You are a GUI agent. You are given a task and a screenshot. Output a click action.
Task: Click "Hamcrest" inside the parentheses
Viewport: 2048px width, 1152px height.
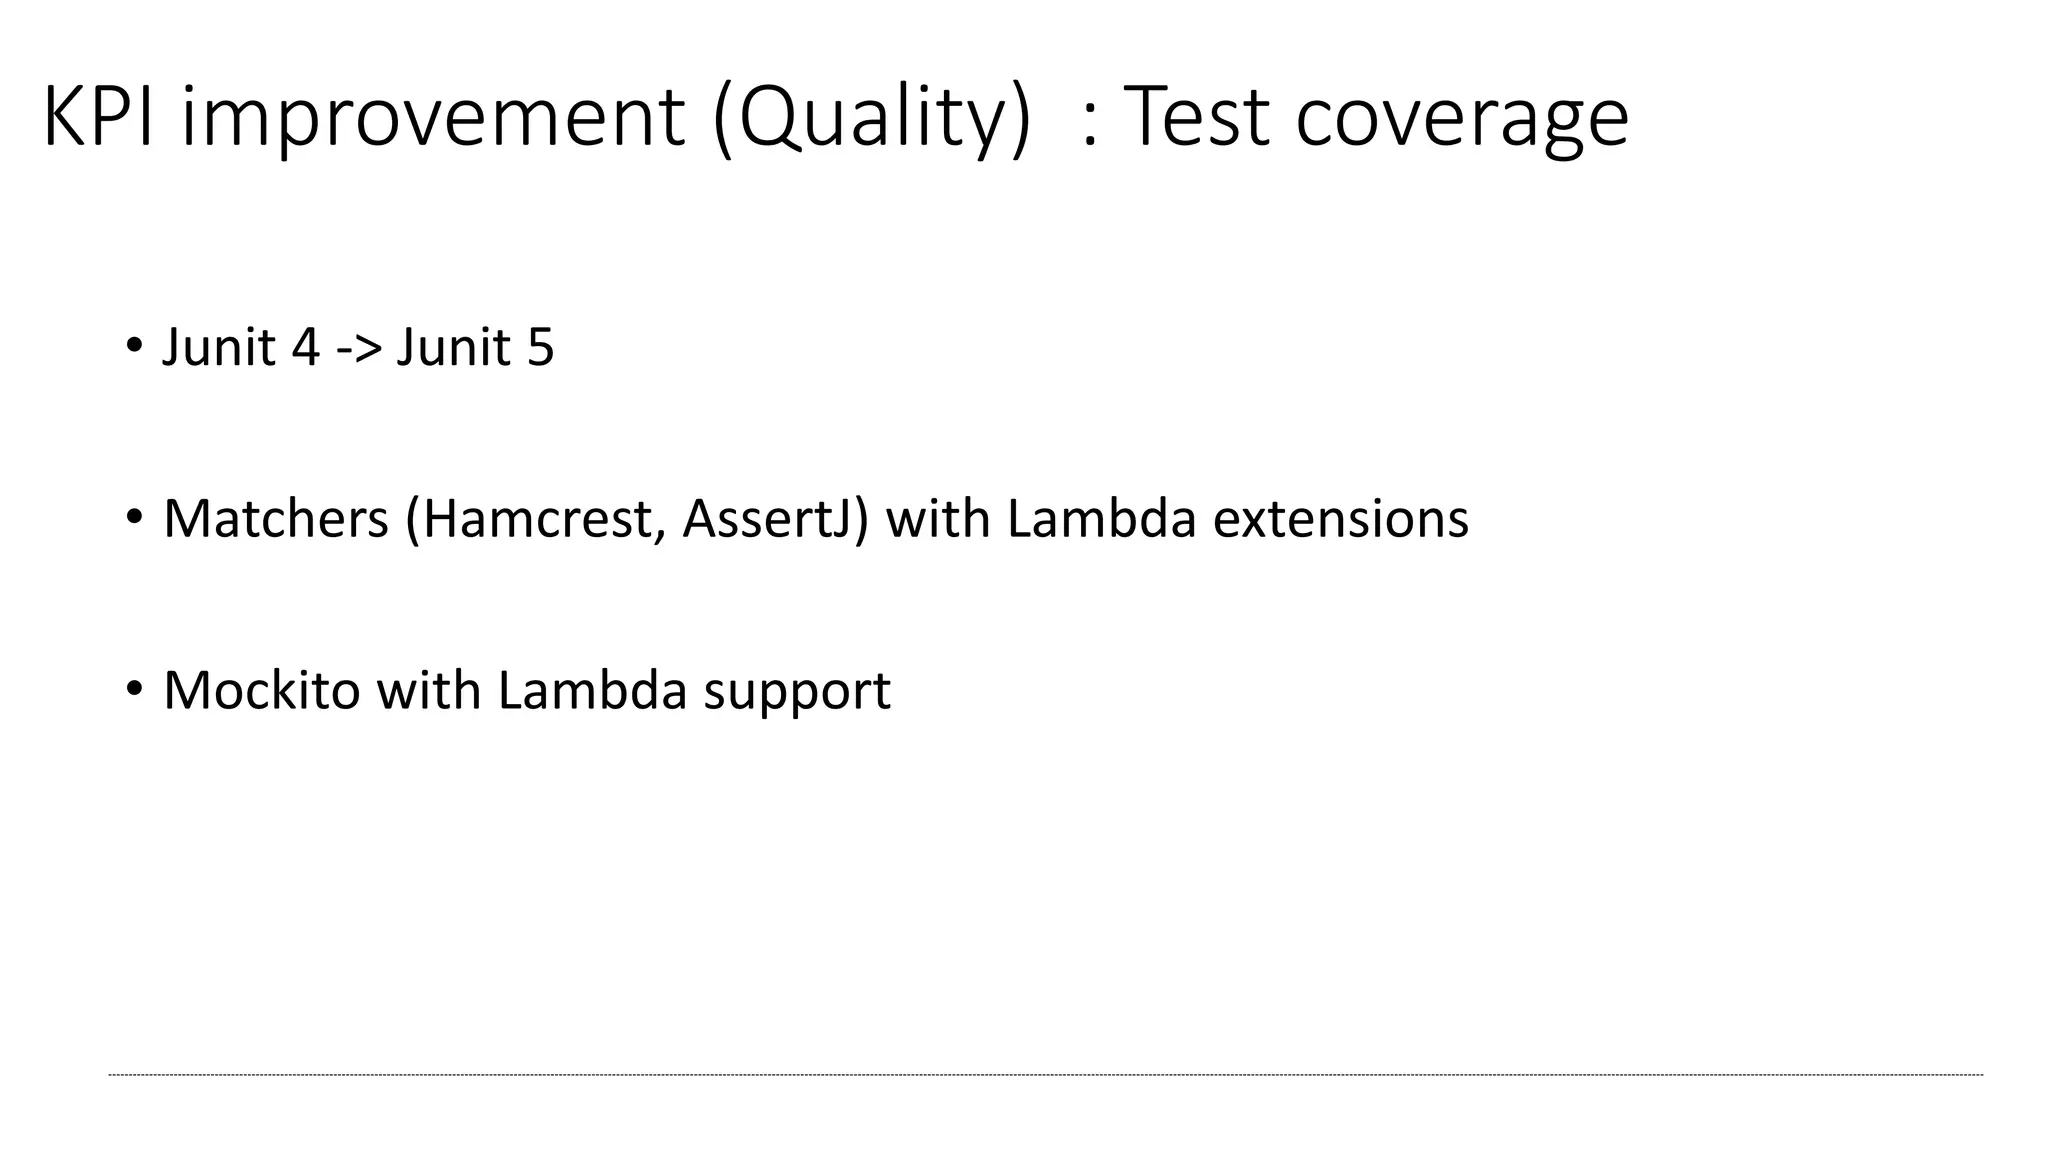click(x=538, y=519)
